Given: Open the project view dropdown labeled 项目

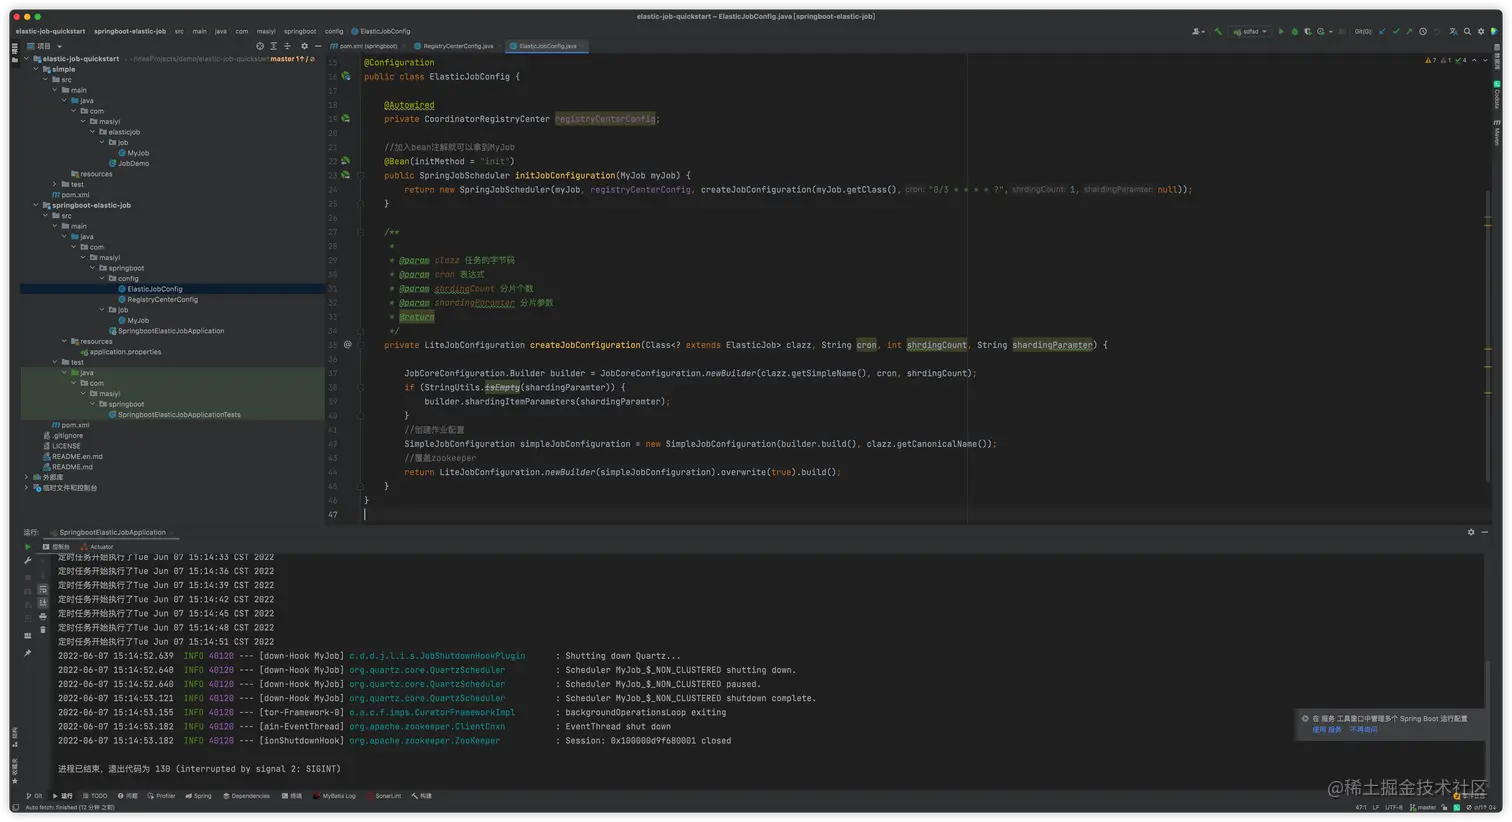Looking at the screenshot, I should pyautogui.click(x=45, y=46).
